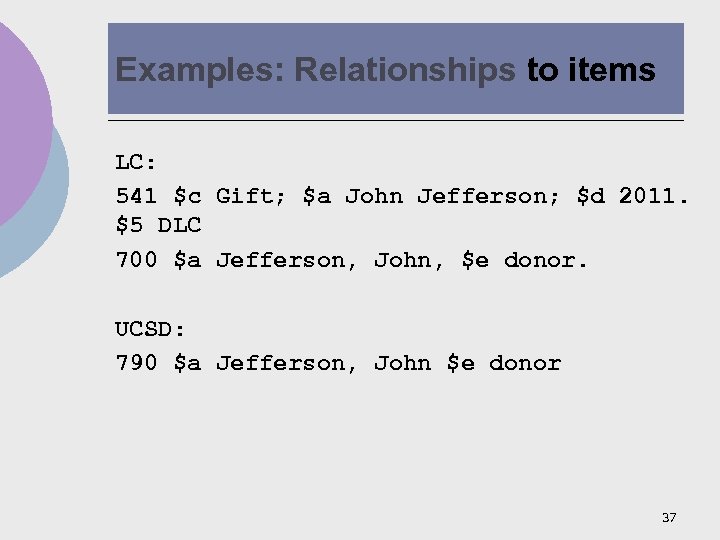Click "$e donor" in the 790 line
Screen dimensions: 720x540
tap(504, 363)
